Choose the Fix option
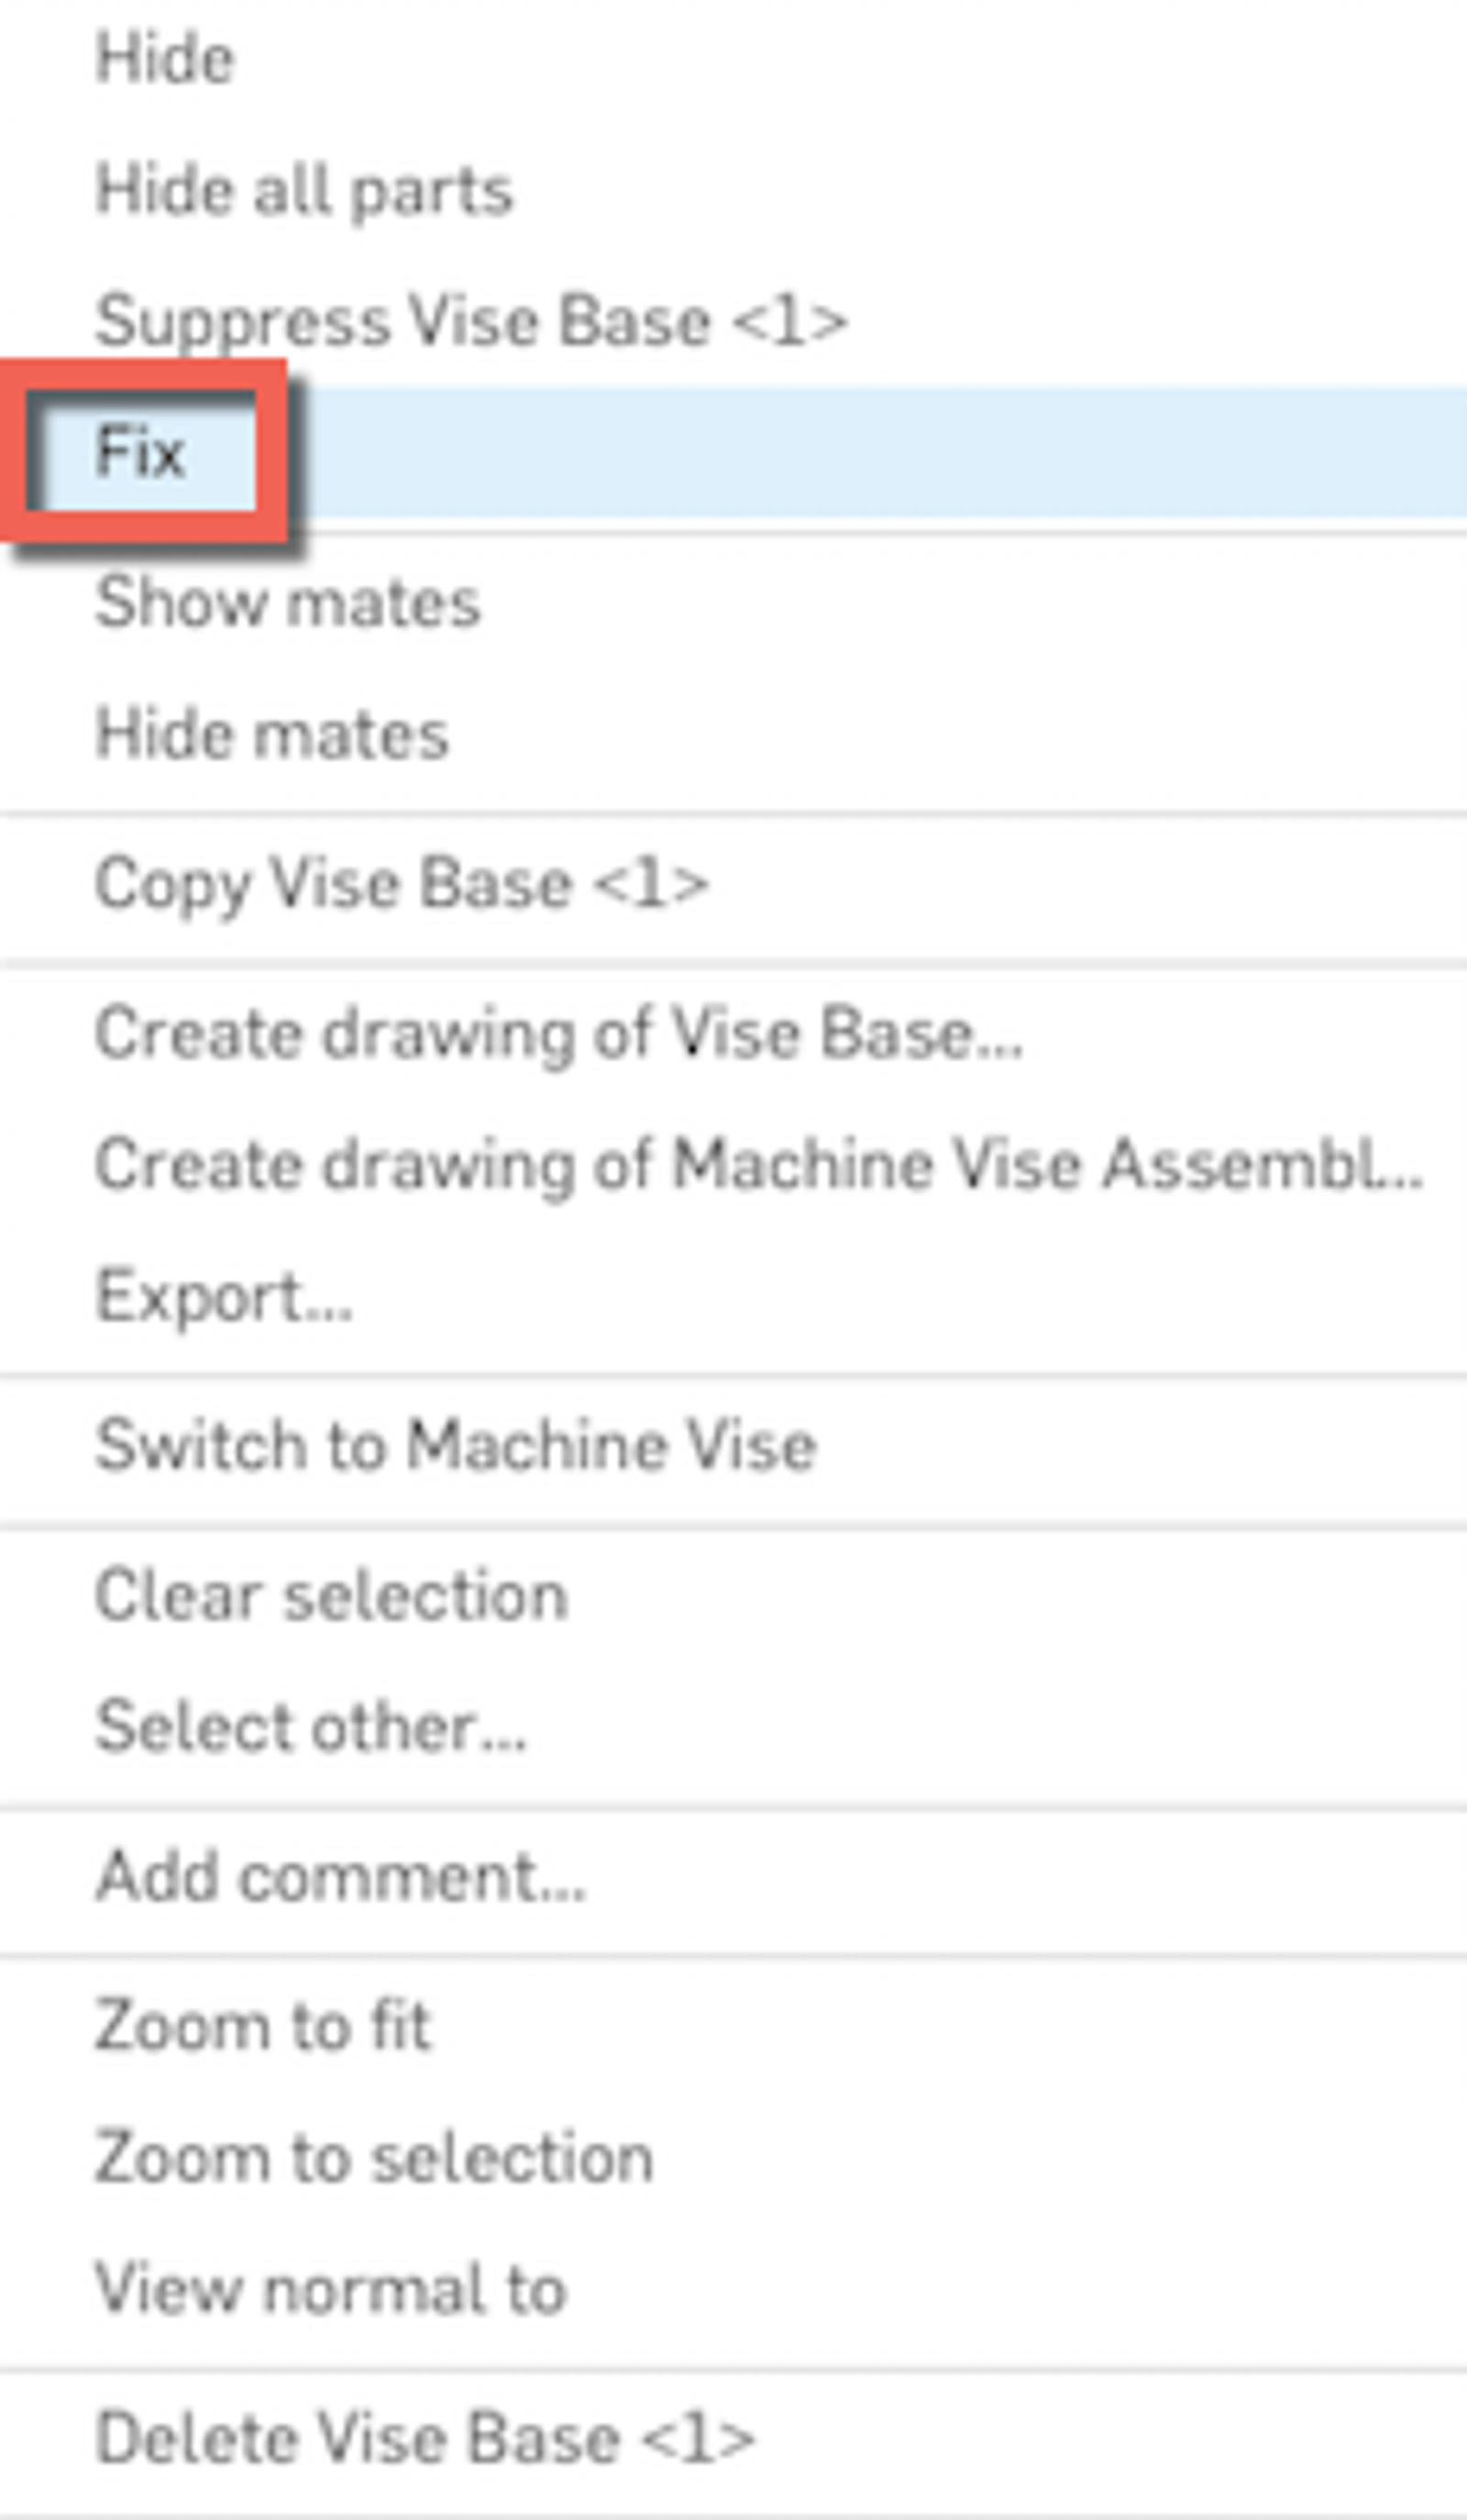Screen dimensions: 1467x2520 coord(141,451)
